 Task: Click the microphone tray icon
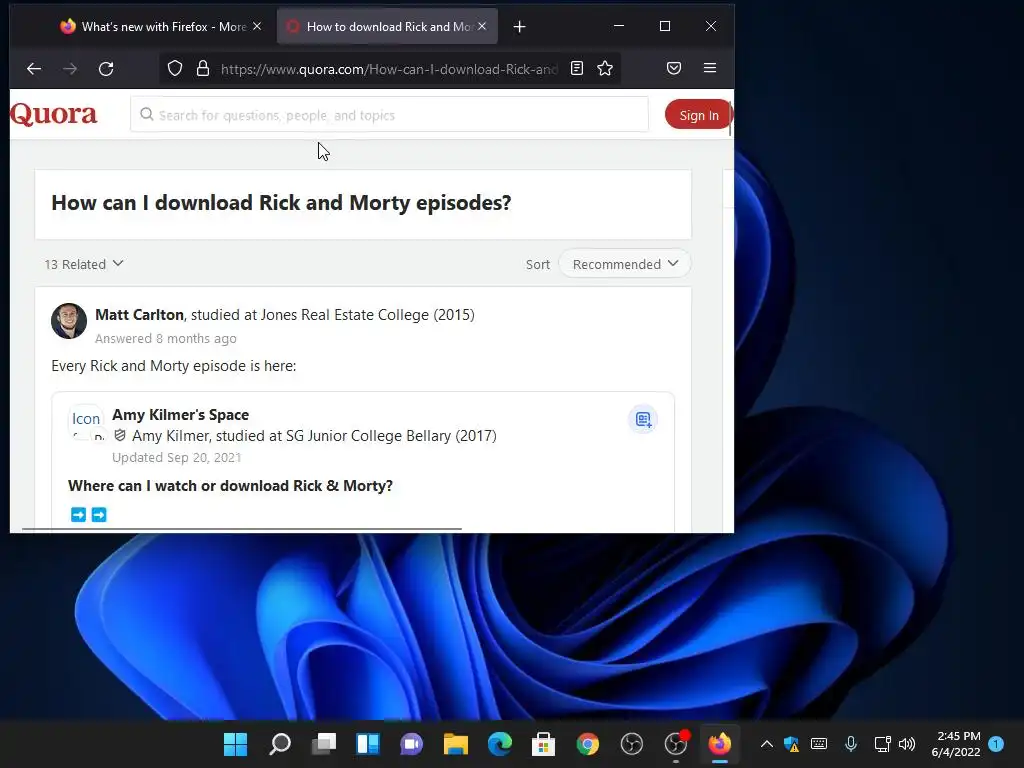click(850, 744)
